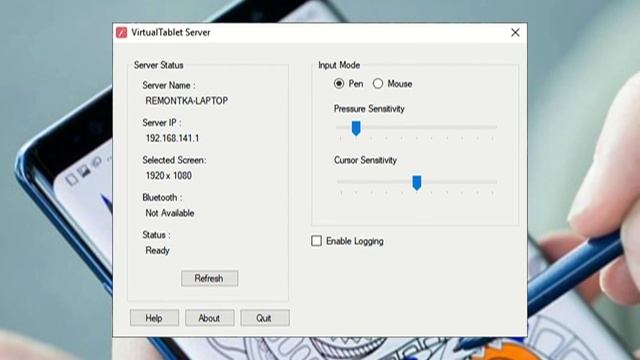
Task: Click the Bluetooth label
Action: pos(162,198)
